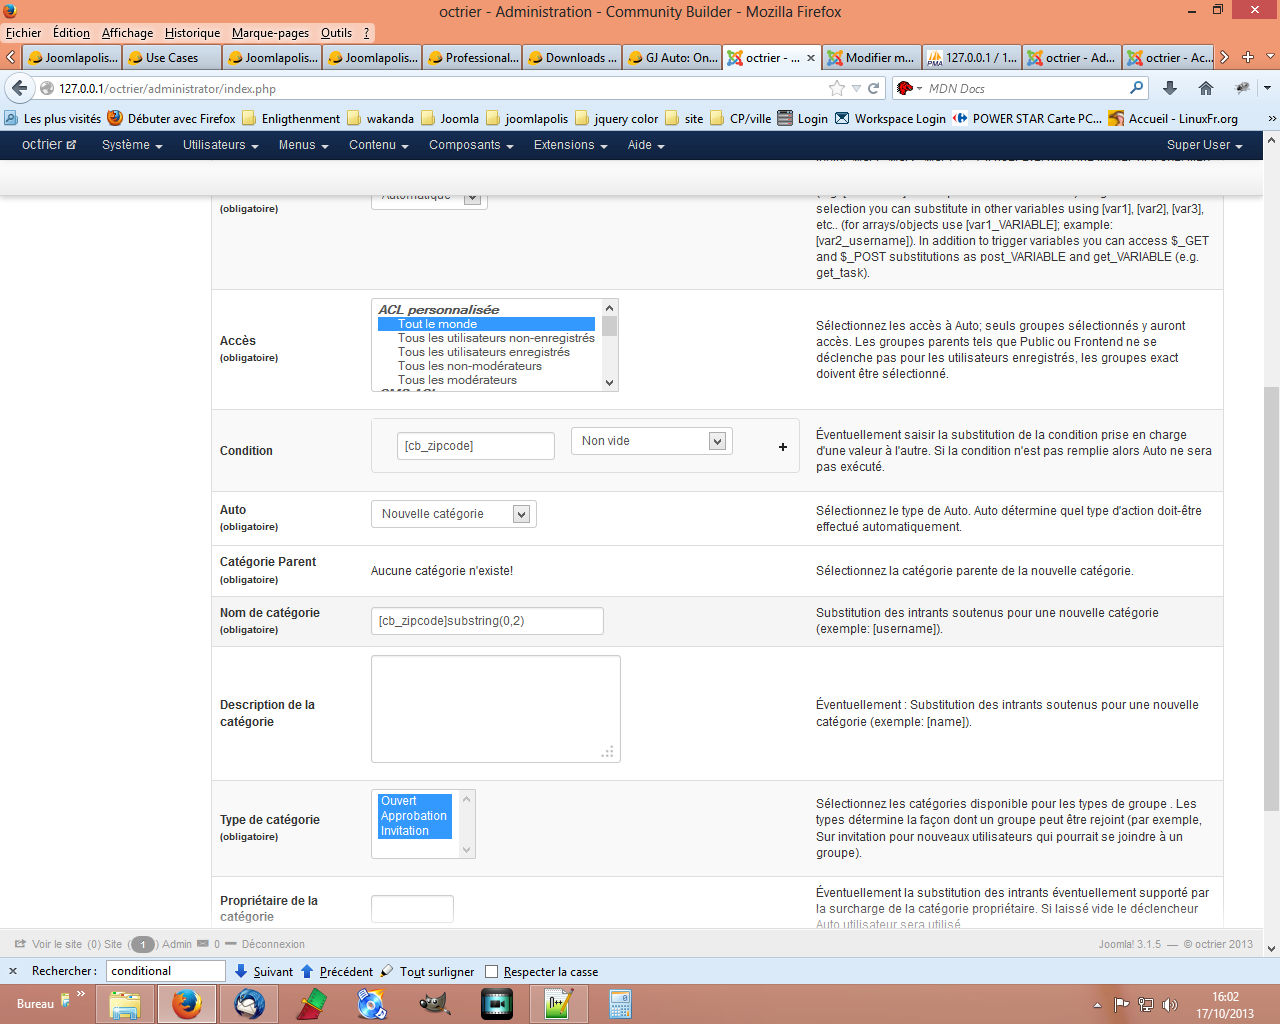
Task: Switch to the Use Cases tab
Action: pos(171,57)
